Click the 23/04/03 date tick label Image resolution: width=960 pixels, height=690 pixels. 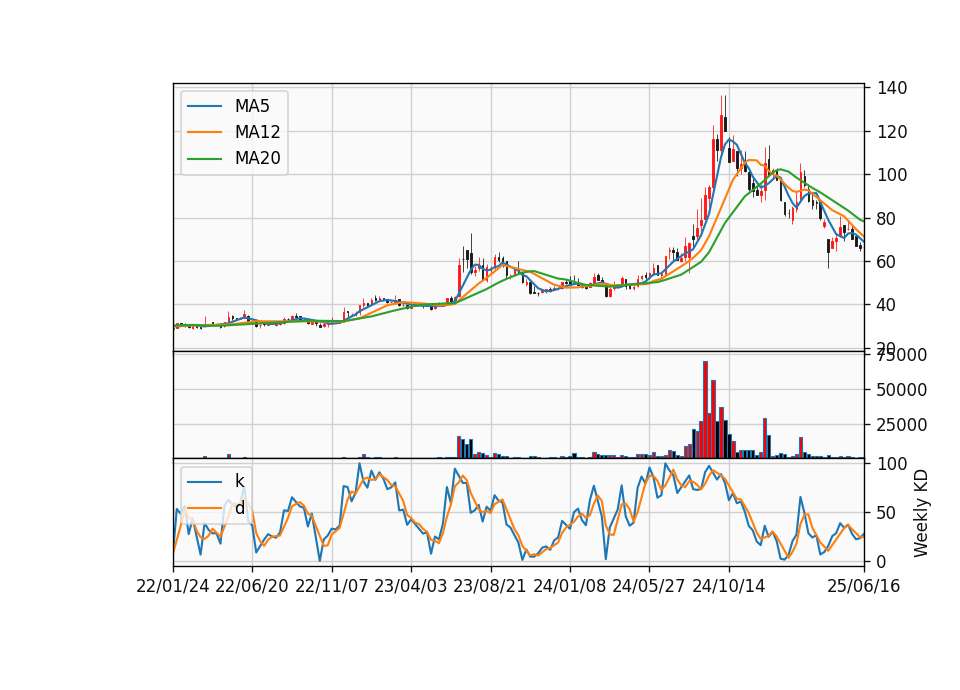point(411,587)
